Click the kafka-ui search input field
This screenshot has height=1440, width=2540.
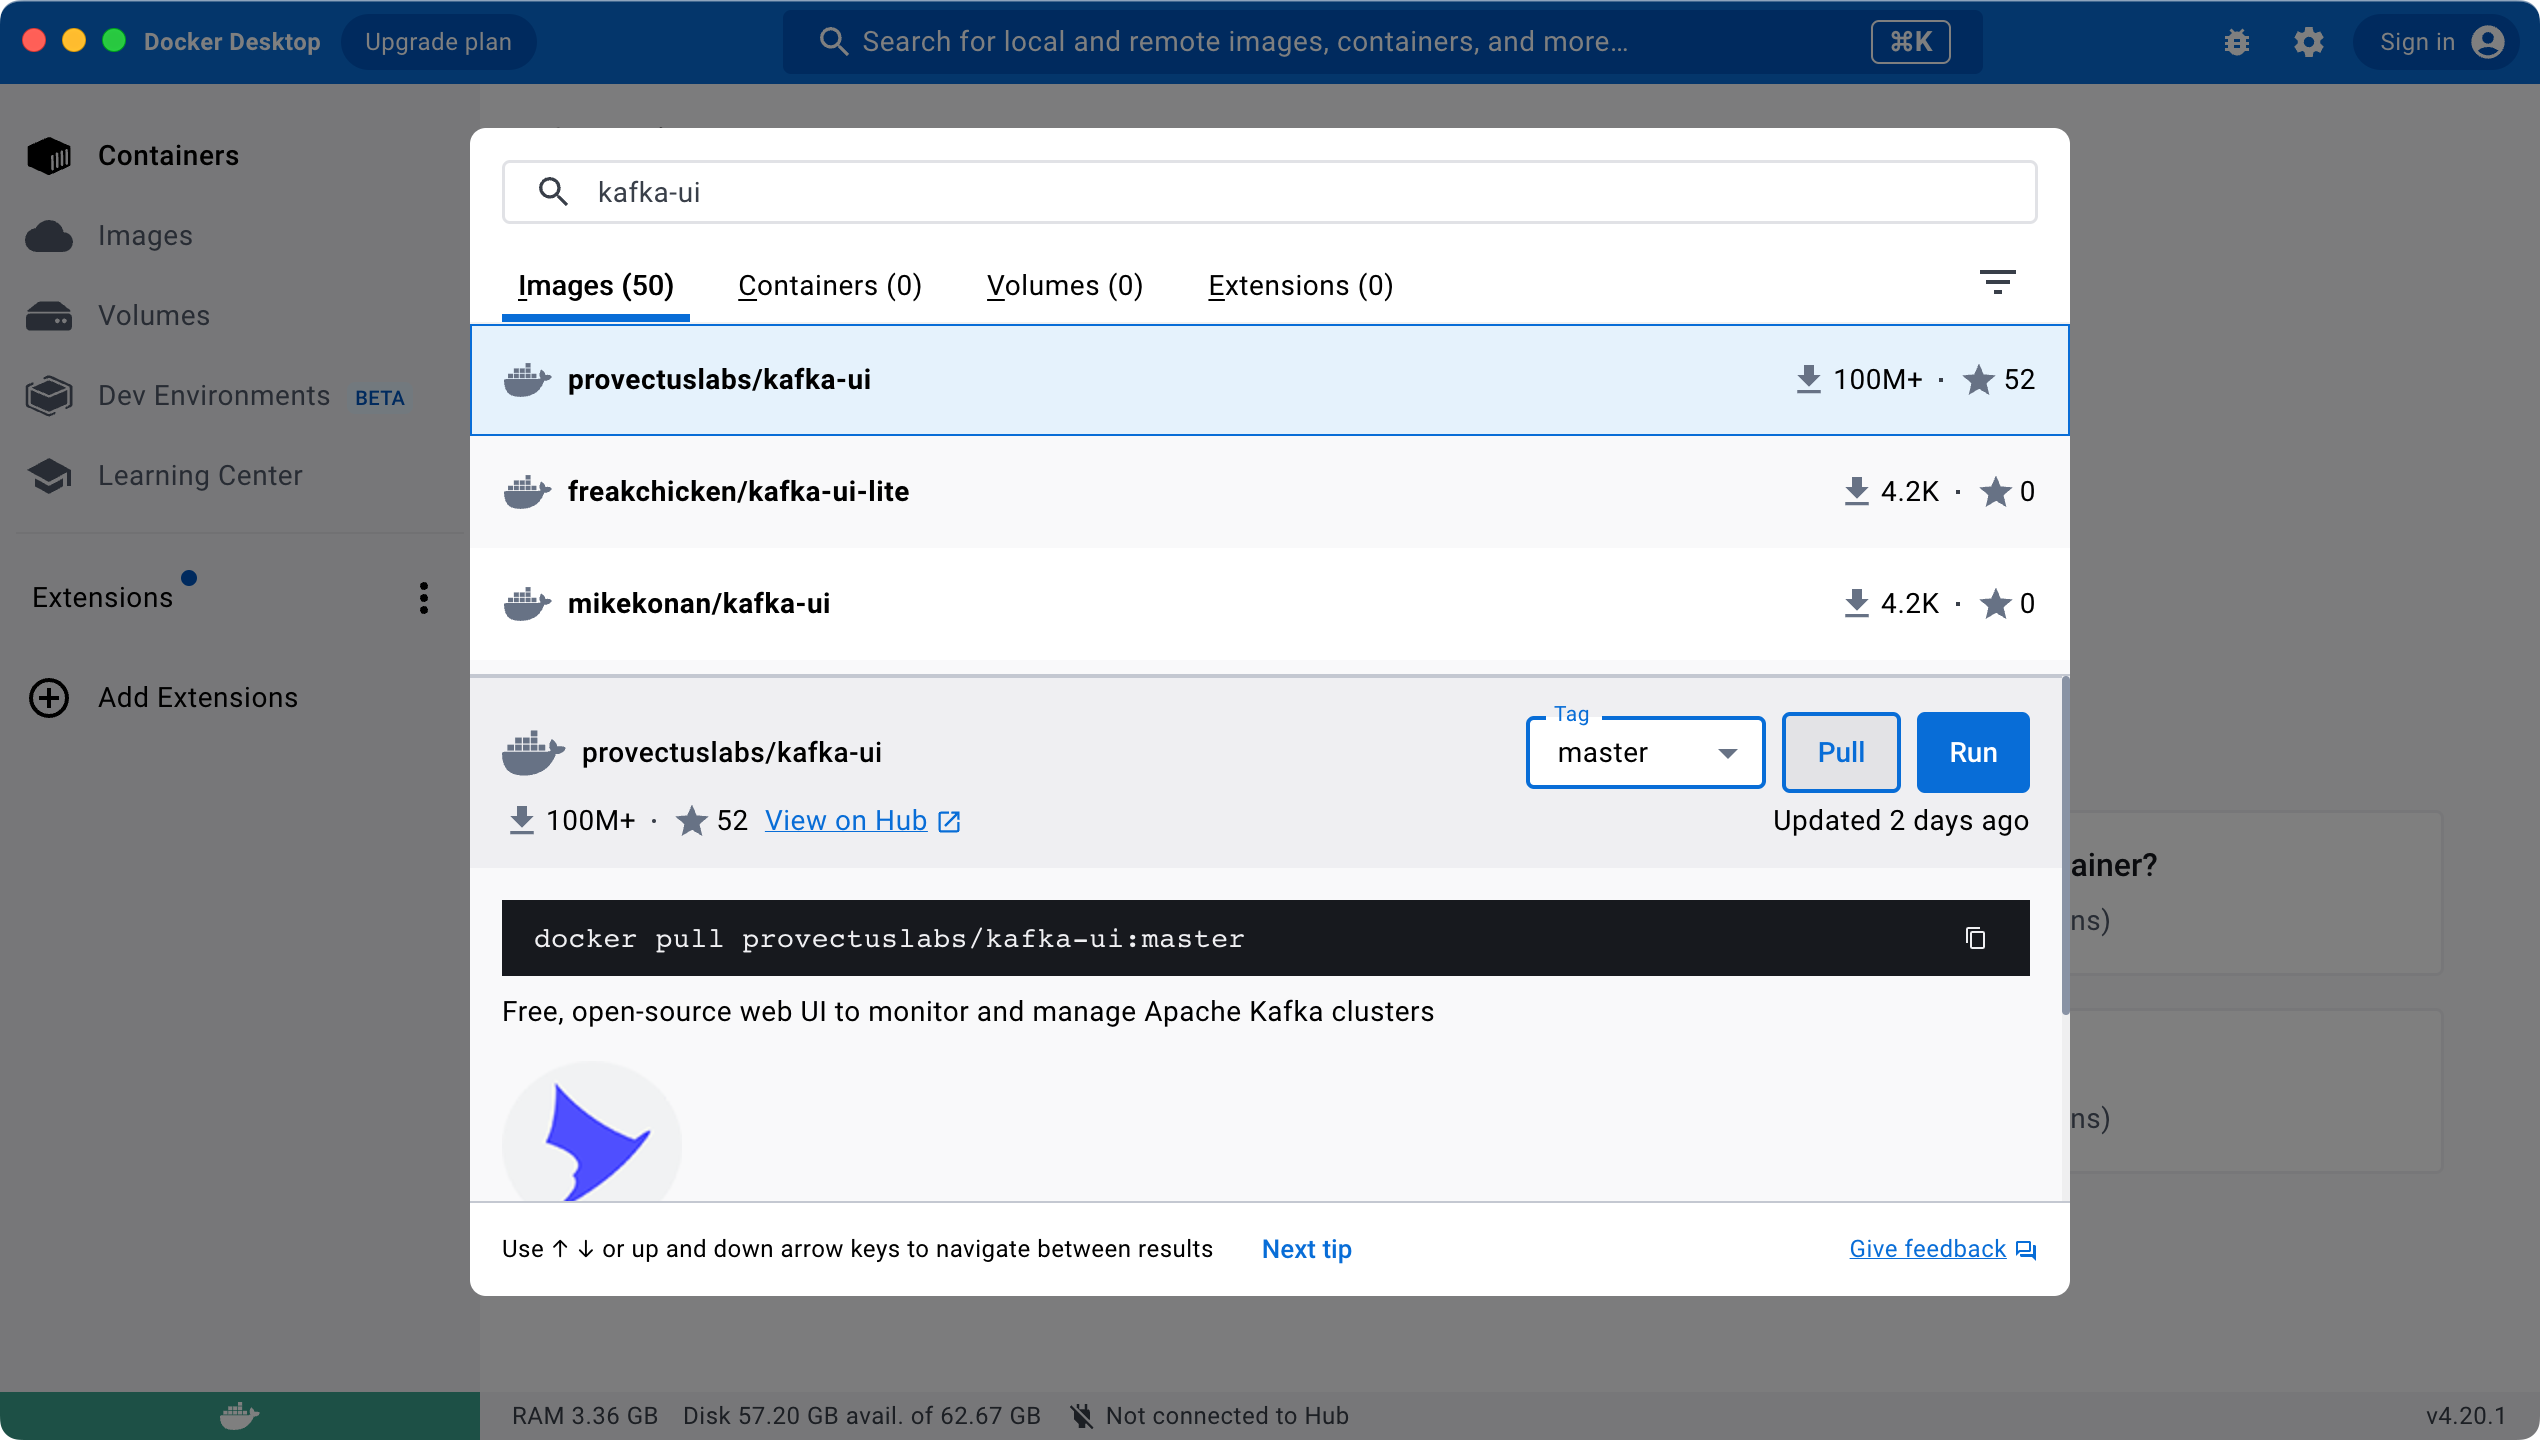tap(1268, 192)
